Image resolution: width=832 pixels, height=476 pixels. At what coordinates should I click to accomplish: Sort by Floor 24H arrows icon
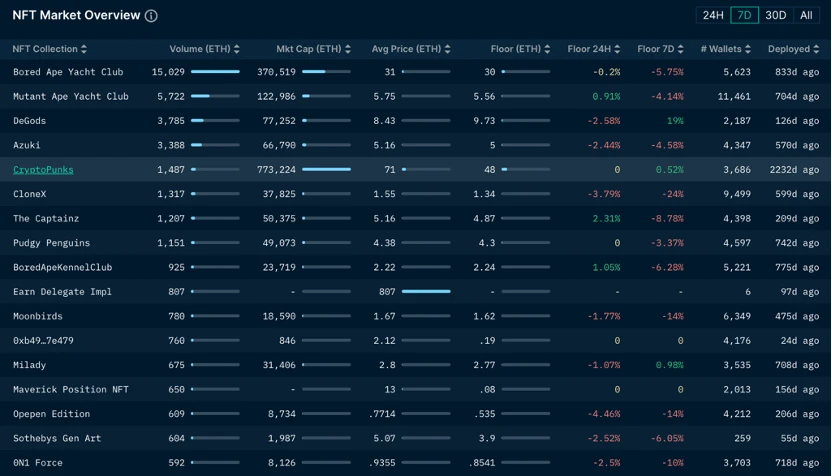[x=617, y=49]
